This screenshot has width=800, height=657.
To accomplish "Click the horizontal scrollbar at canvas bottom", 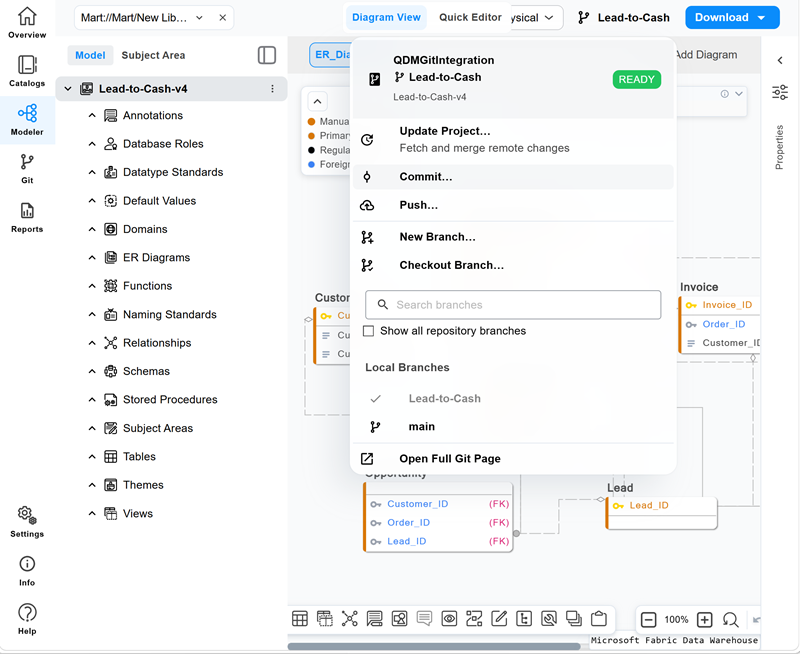I will click(434, 646).
